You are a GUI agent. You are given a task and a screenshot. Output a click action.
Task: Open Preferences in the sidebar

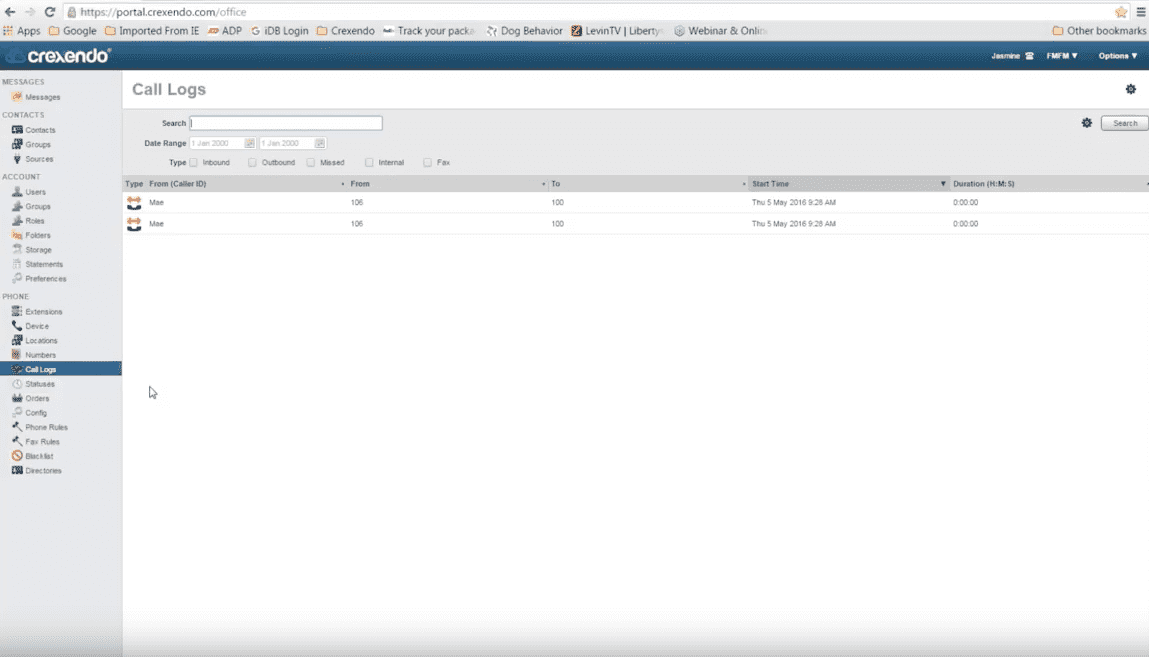(45, 278)
